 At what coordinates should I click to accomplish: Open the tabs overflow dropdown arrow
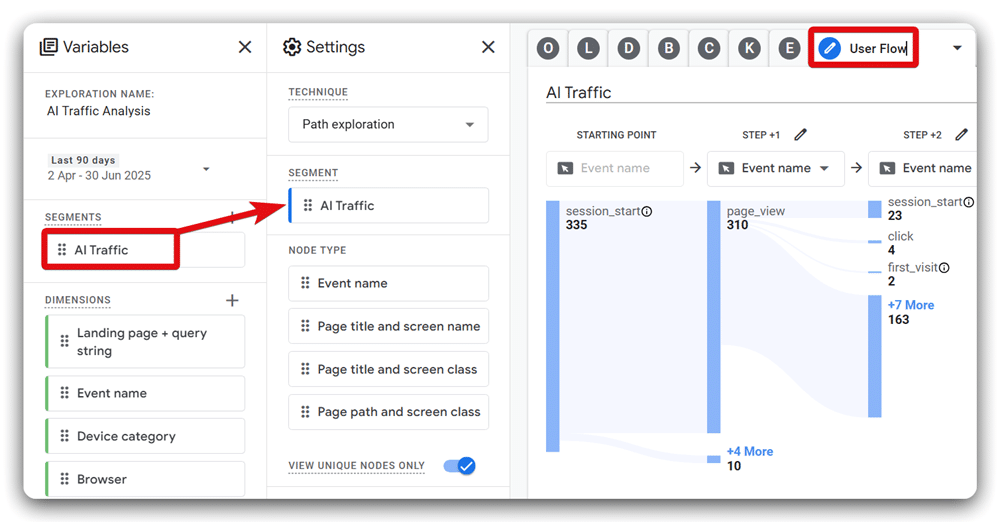(x=957, y=48)
